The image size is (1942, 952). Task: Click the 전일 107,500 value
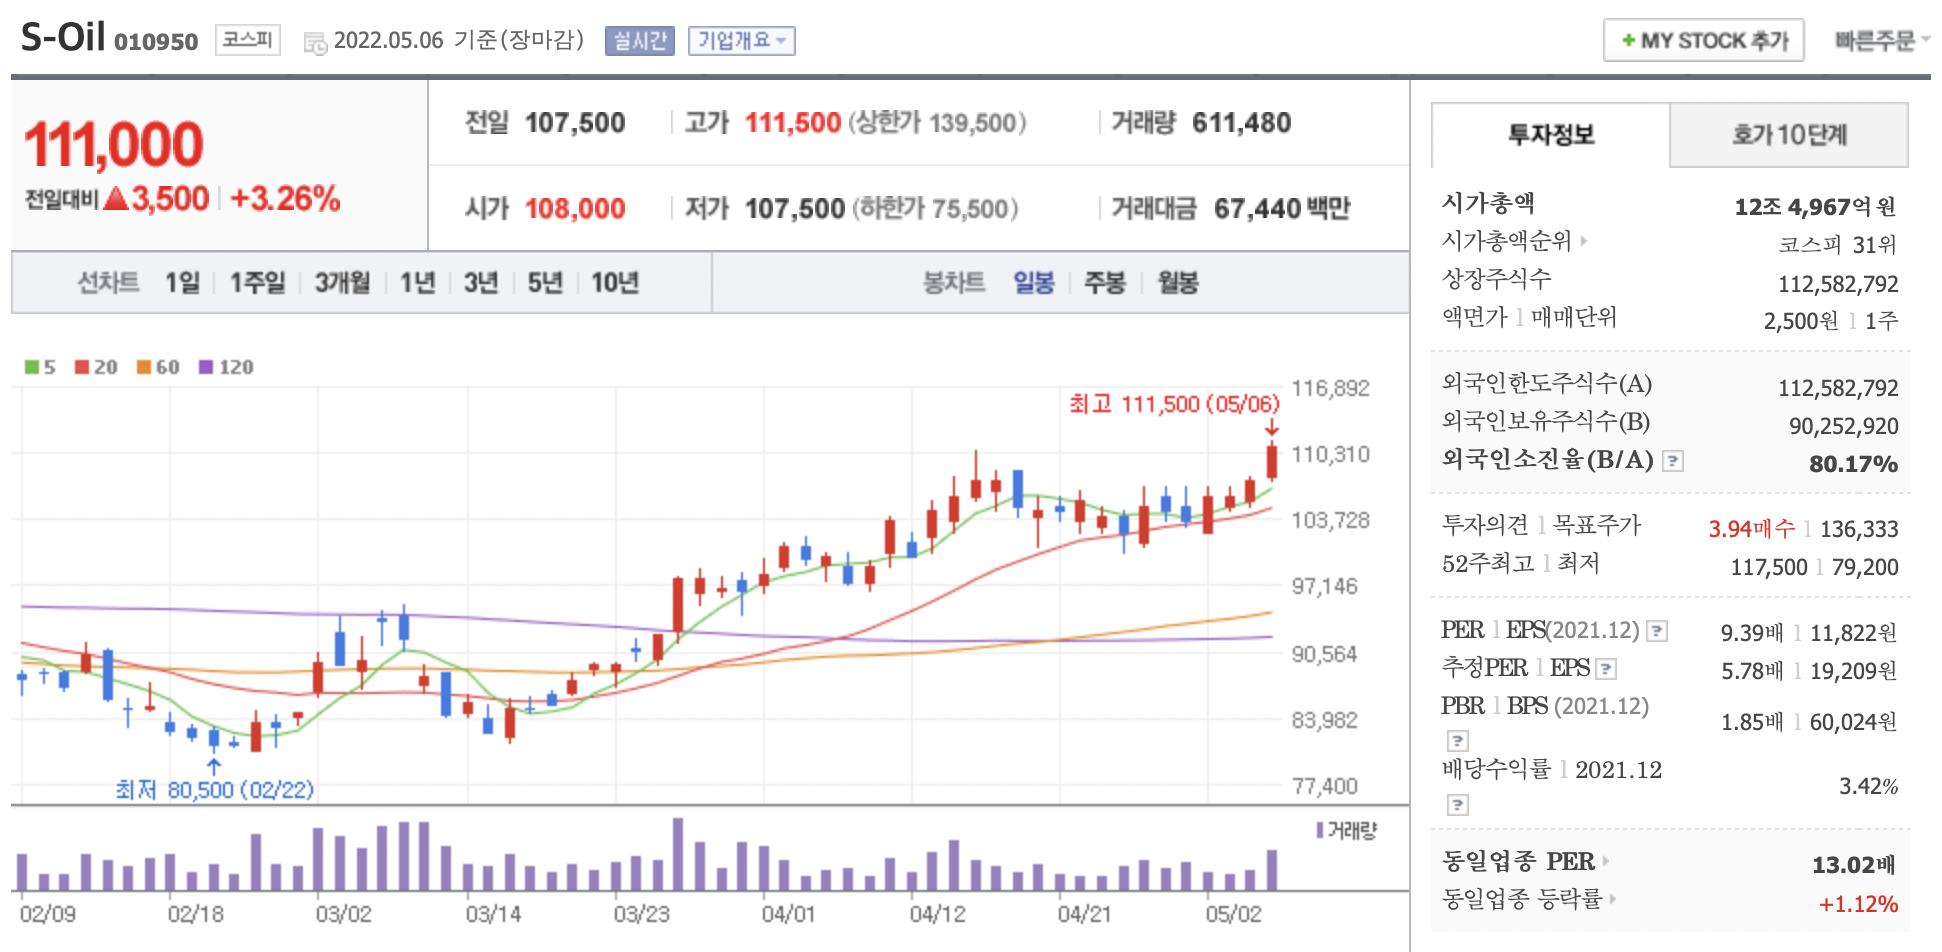[575, 123]
